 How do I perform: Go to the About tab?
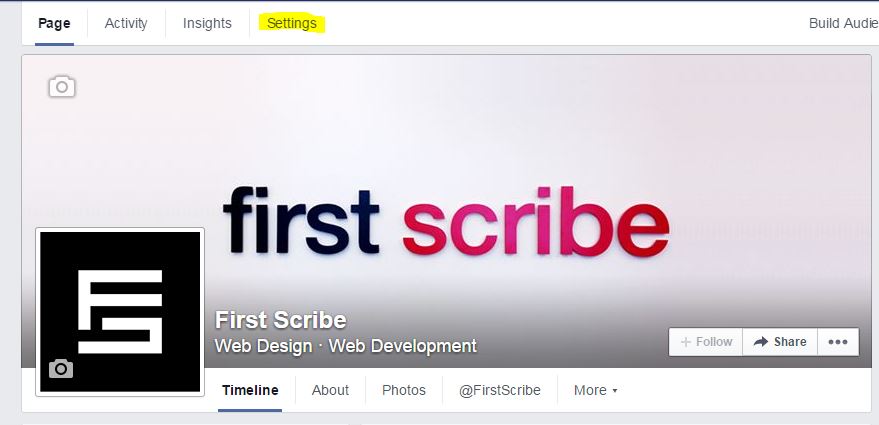click(x=330, y=390)
